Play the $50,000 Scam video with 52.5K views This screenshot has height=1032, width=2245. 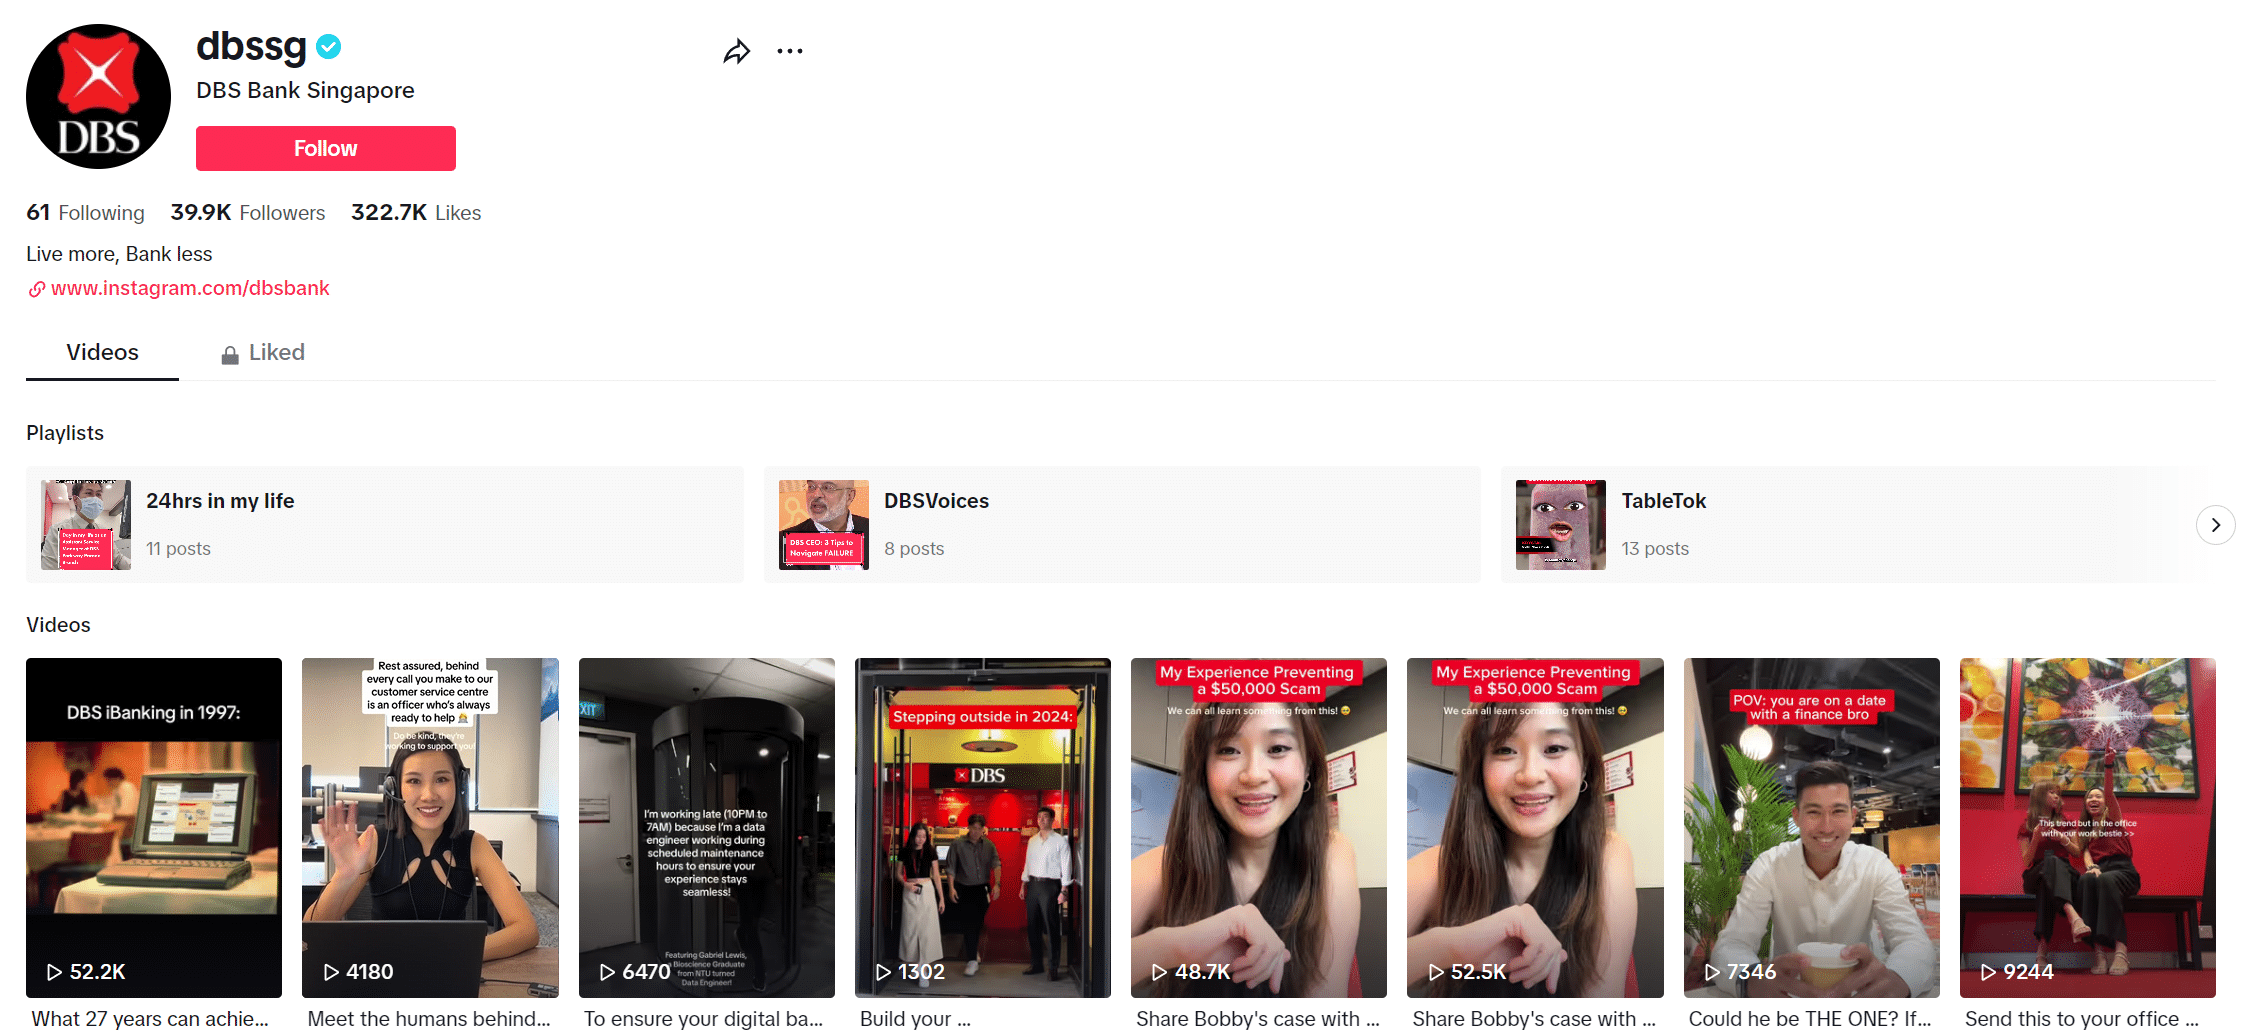1535,828
